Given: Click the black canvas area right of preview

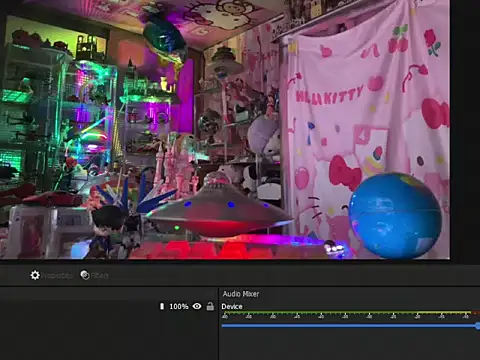Looking at the screenshot, I should point(465,129).
